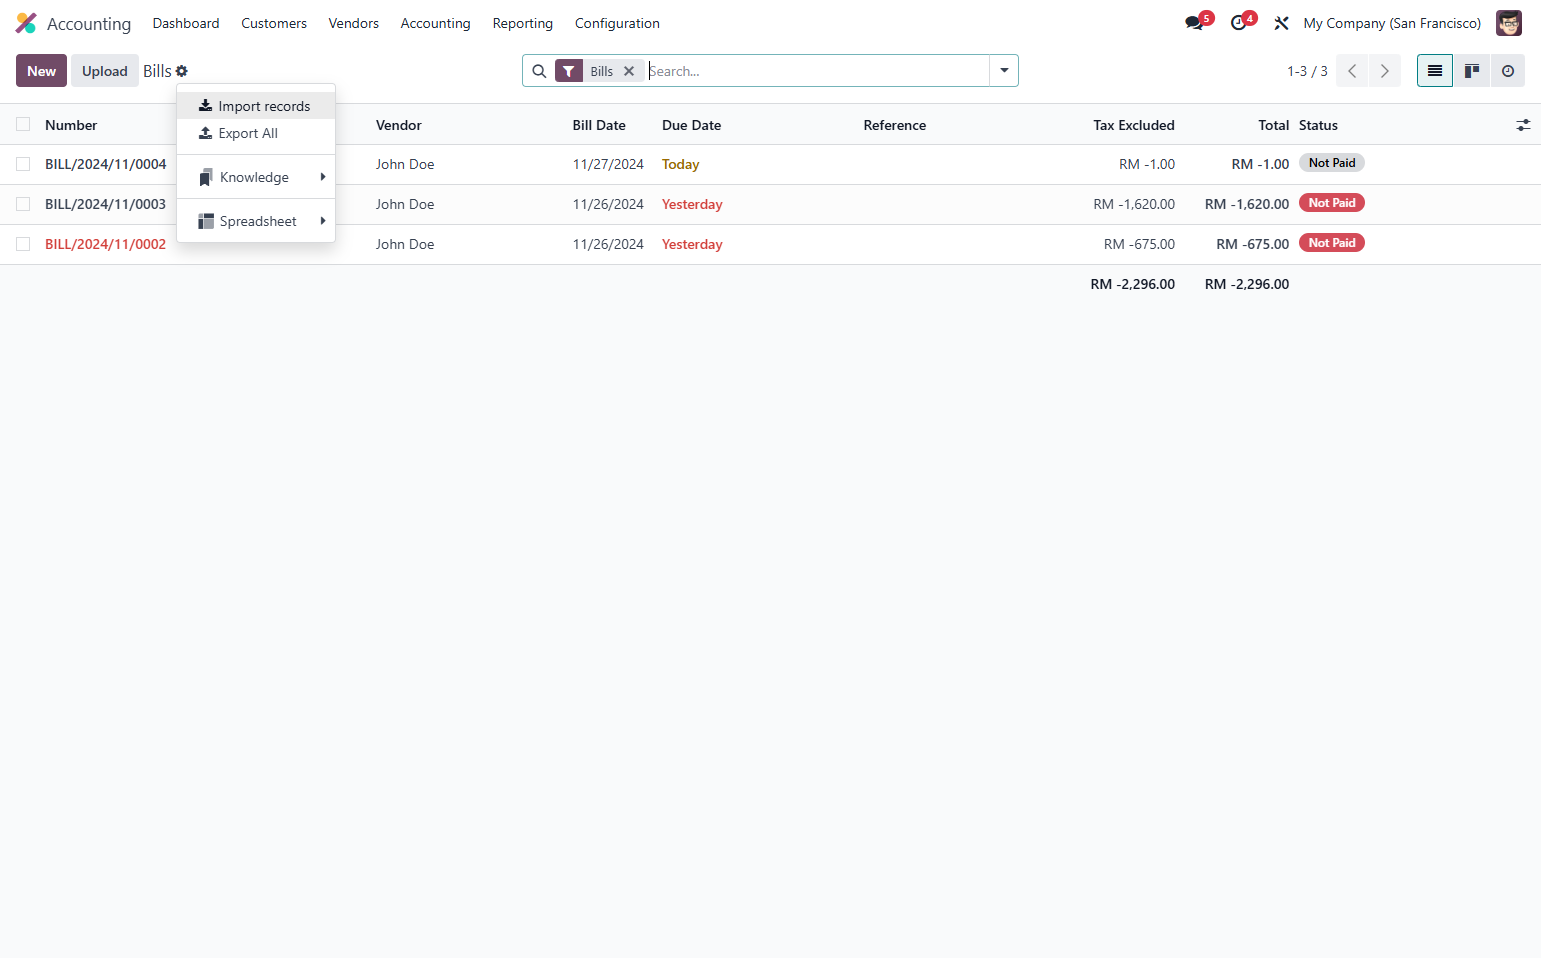Open optional columns adjust settings icon
The height and width of the screenshot is (958, 1541).
click(1523, 125)
